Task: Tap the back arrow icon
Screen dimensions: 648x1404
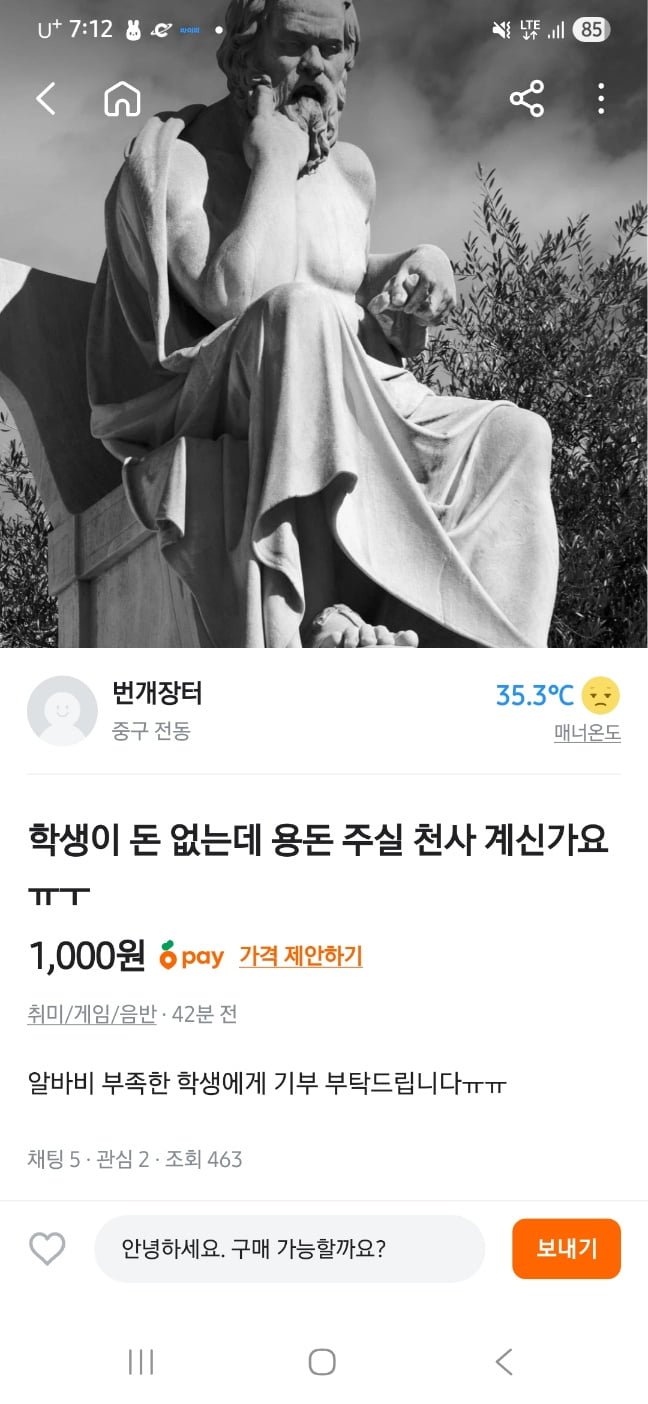Action: coord(46,98)
